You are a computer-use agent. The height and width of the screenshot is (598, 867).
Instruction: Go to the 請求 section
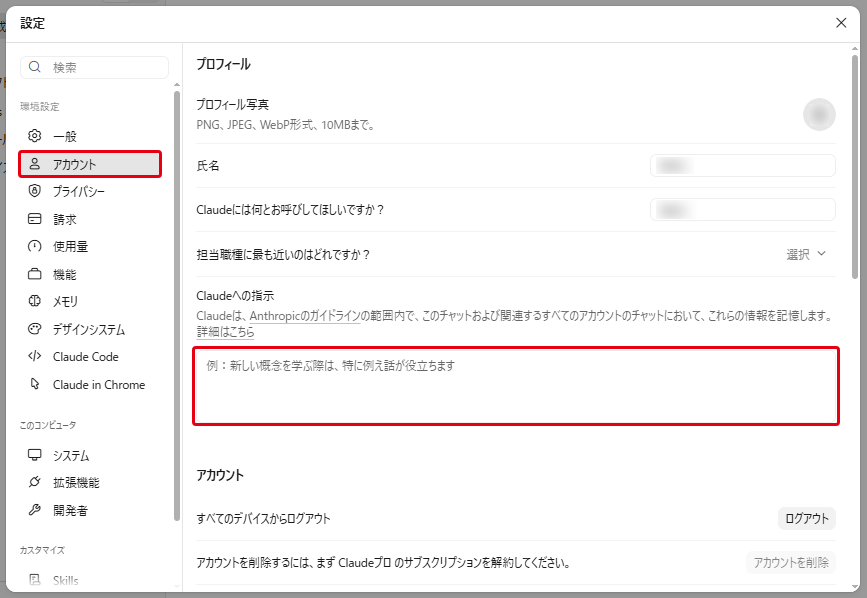pos(90,219)
